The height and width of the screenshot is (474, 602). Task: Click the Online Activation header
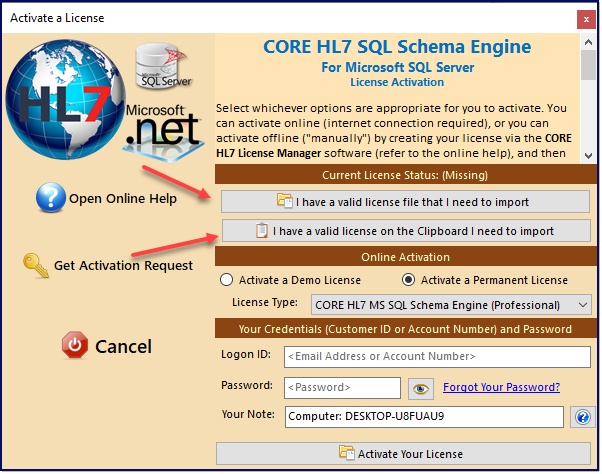(x=405, y=257)
